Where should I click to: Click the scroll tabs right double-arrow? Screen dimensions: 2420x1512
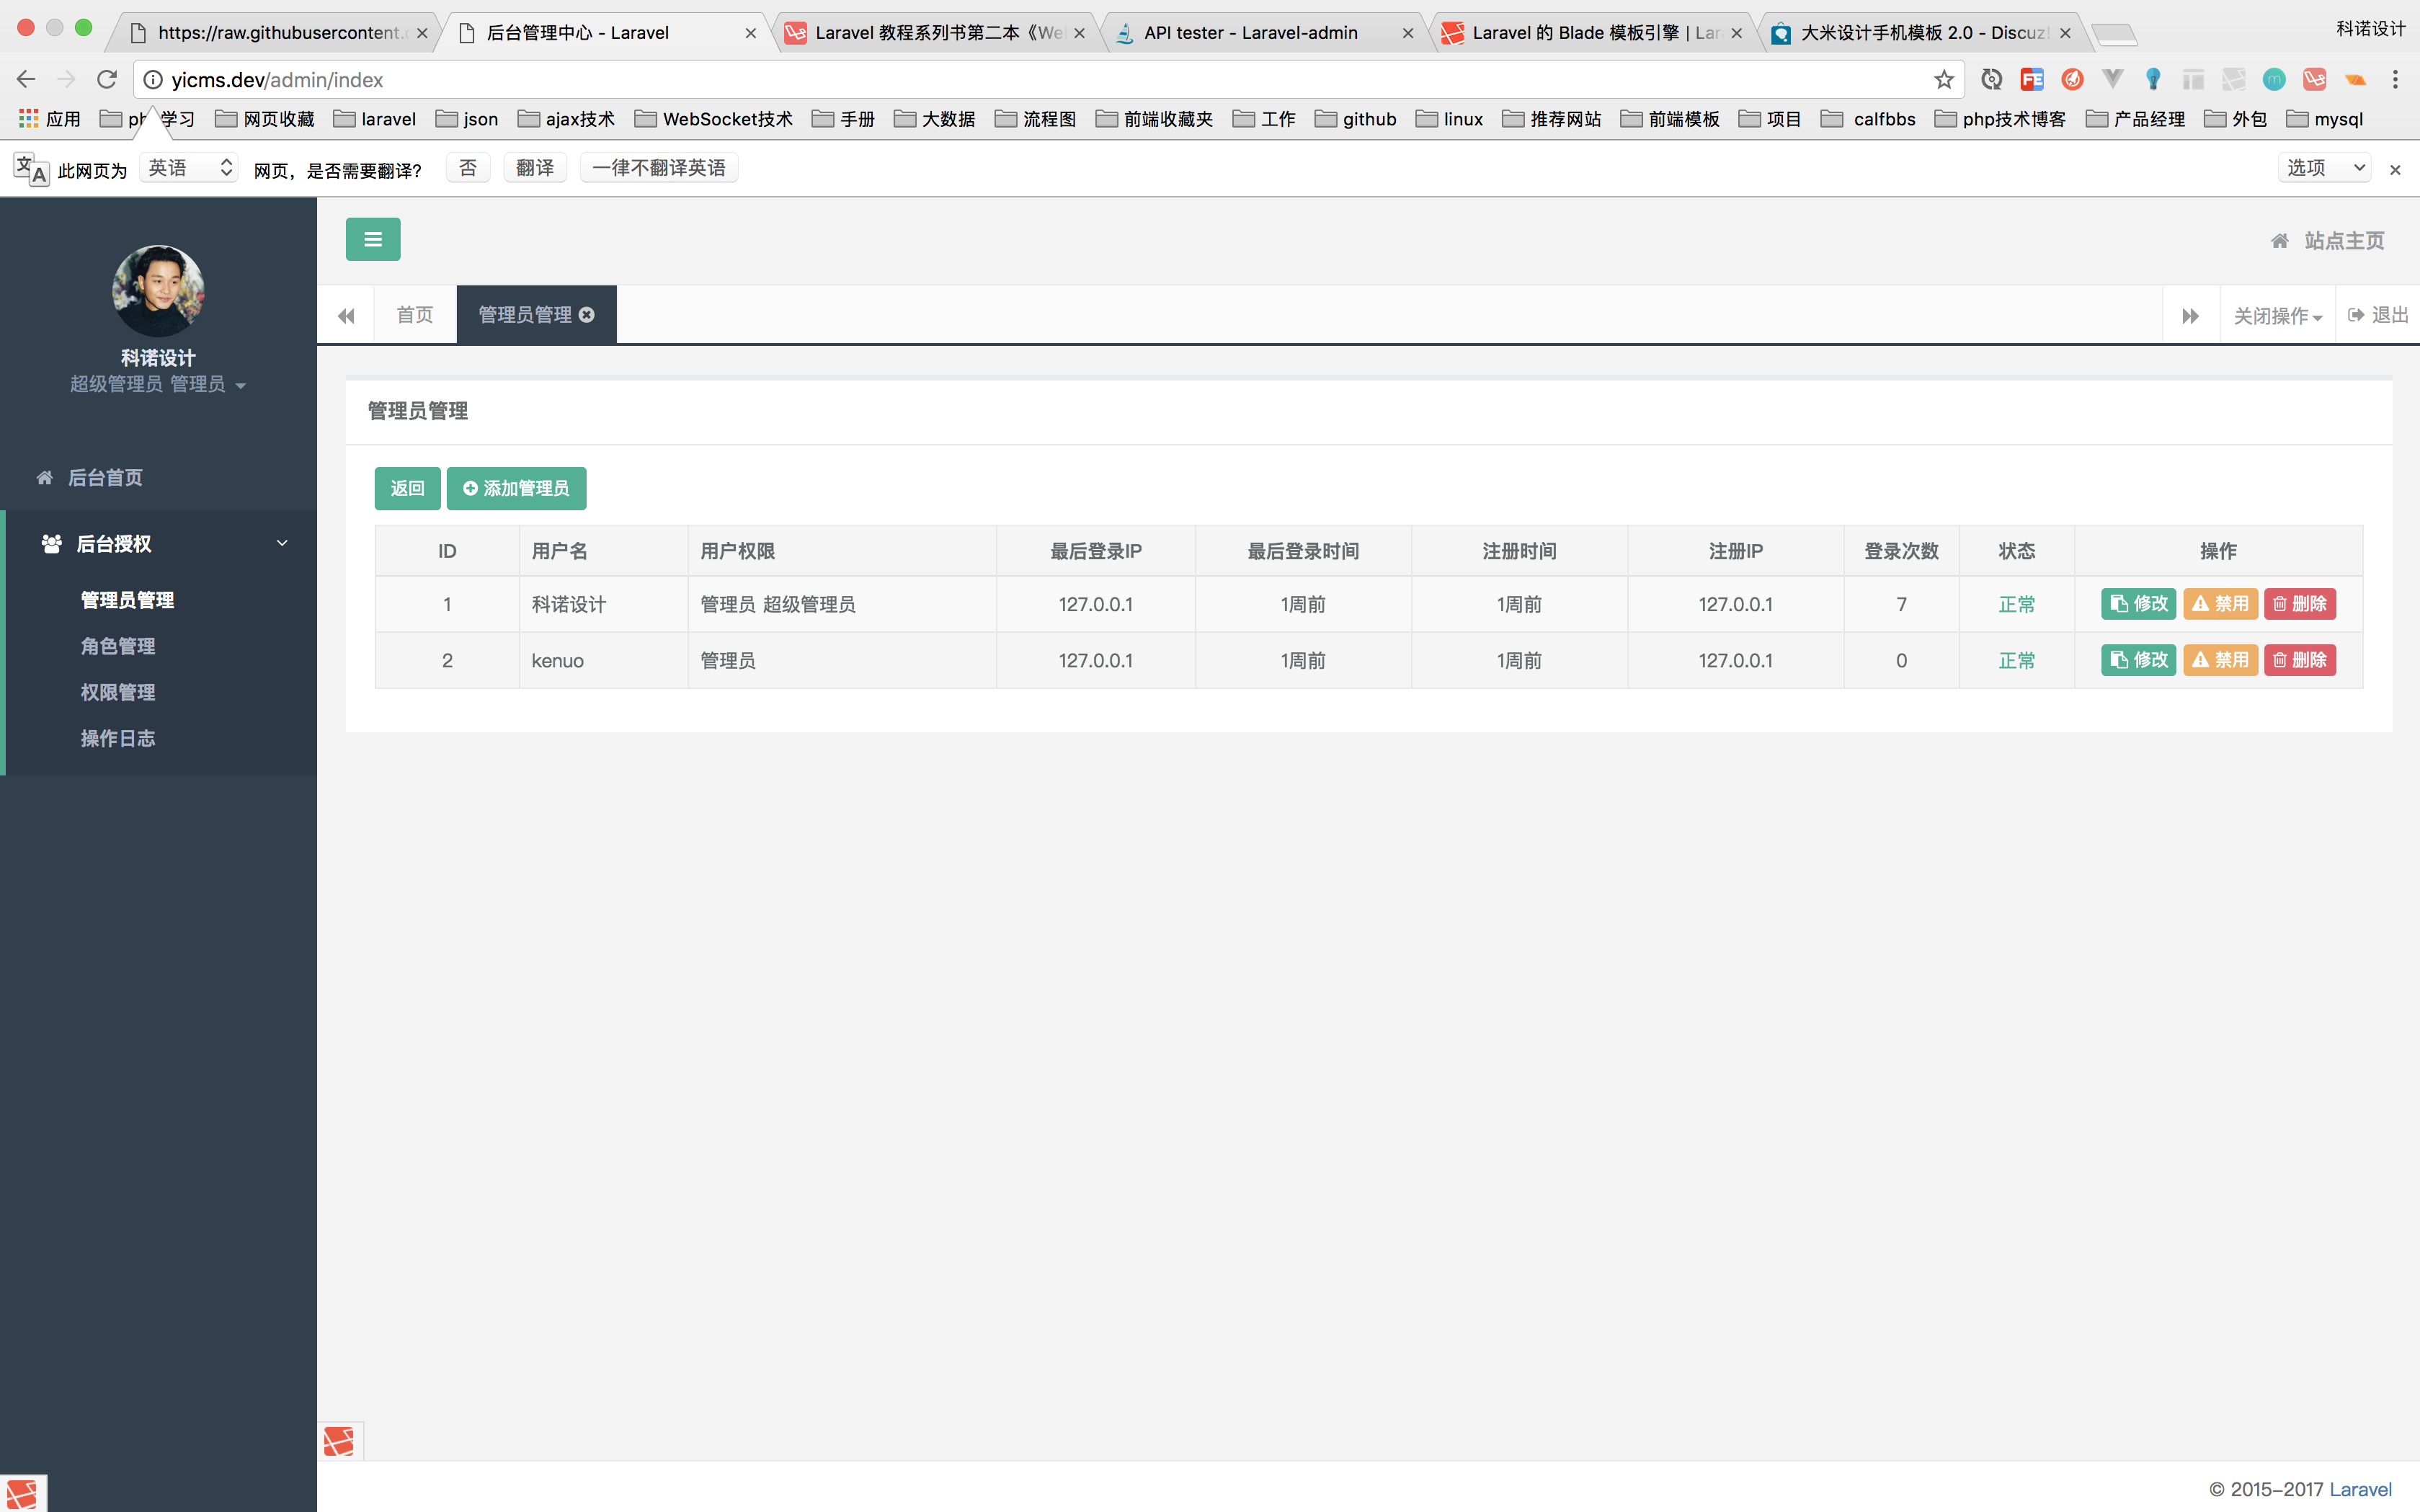pyautogui.click(x=2190, y=316)
